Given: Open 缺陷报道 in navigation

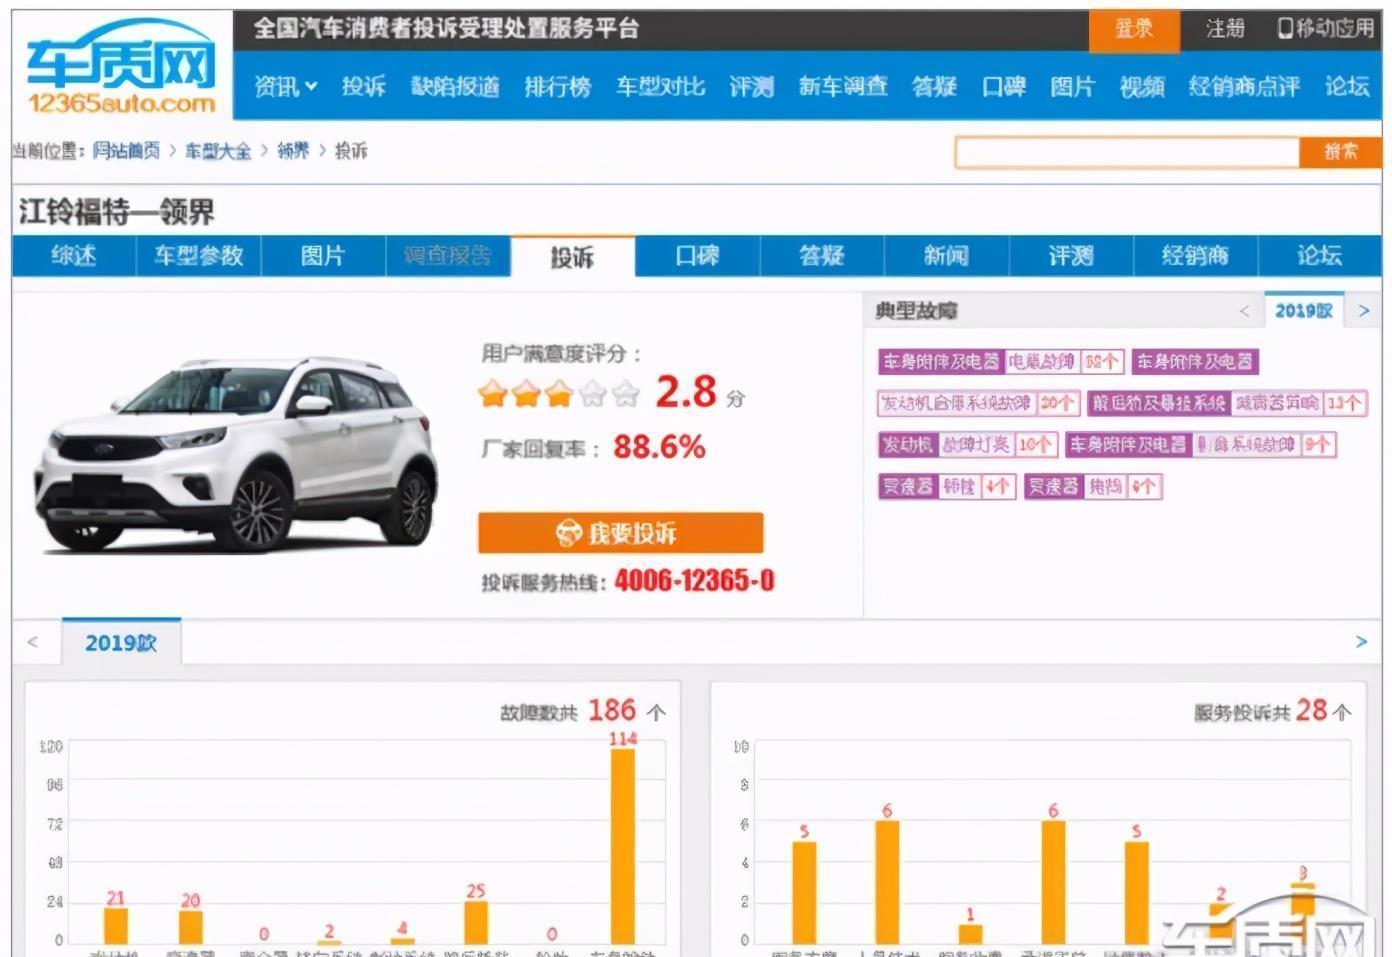Looking at the screenshot, I should click(455, 87).
